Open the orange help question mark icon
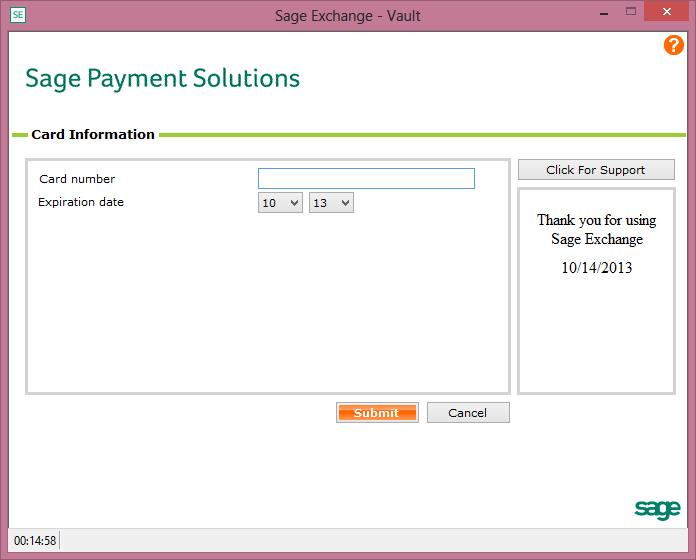This screenshot has height=560, width=696. [x=673, y=45]
